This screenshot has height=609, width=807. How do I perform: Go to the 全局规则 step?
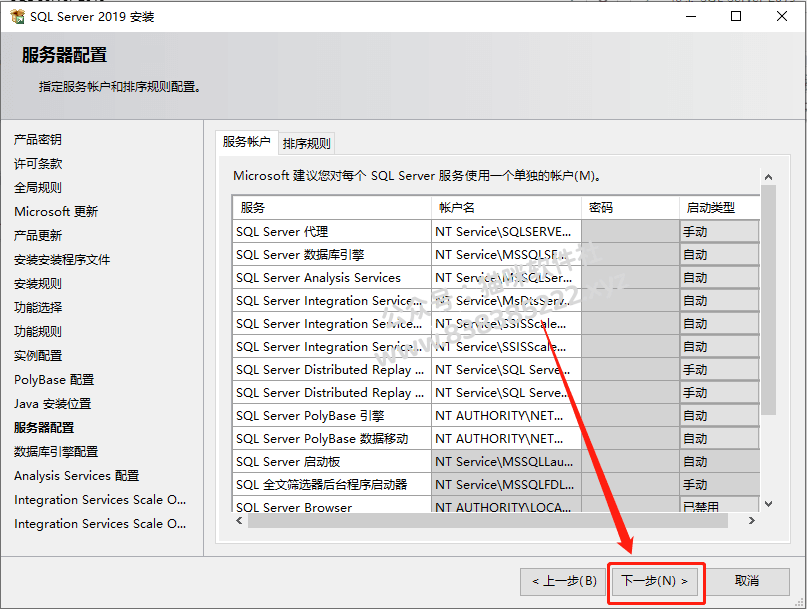pos(38,187)
